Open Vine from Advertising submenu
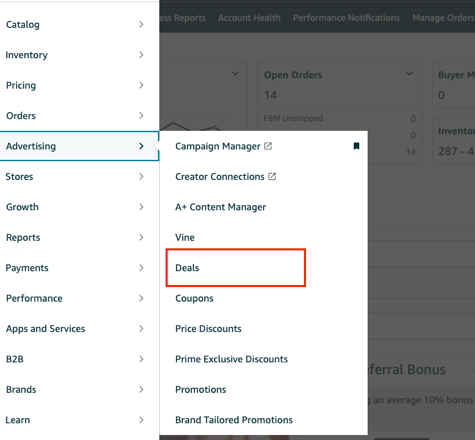This screenshot has width=475, height=440. click(185, 237)
